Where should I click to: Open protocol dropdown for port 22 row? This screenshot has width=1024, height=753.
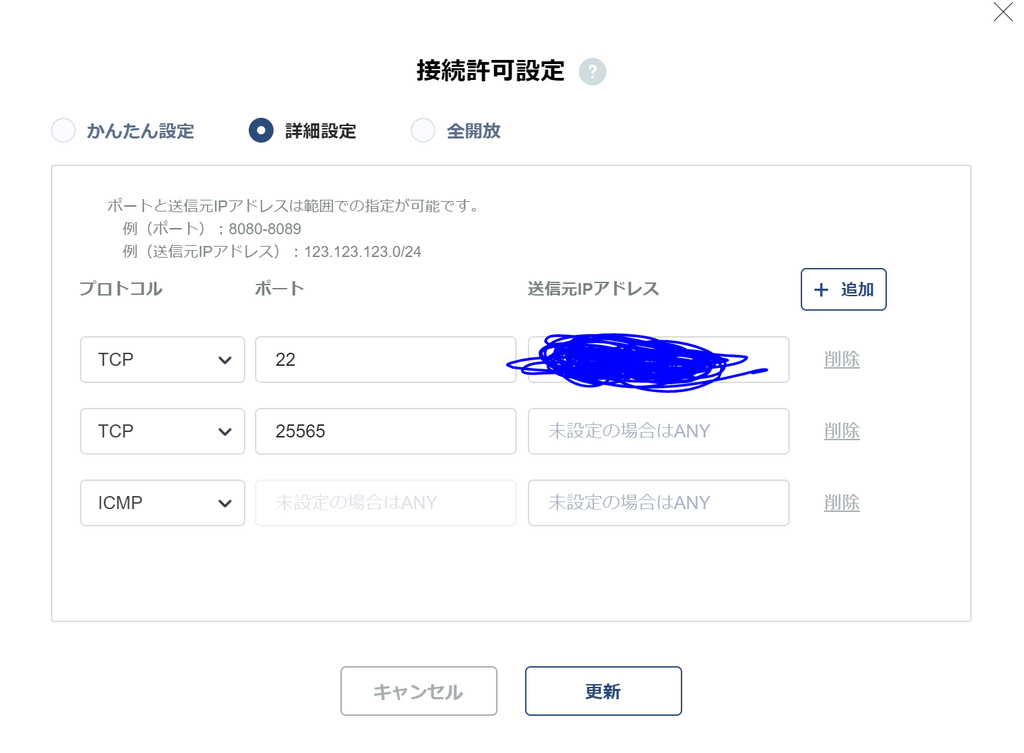(163, 360)
